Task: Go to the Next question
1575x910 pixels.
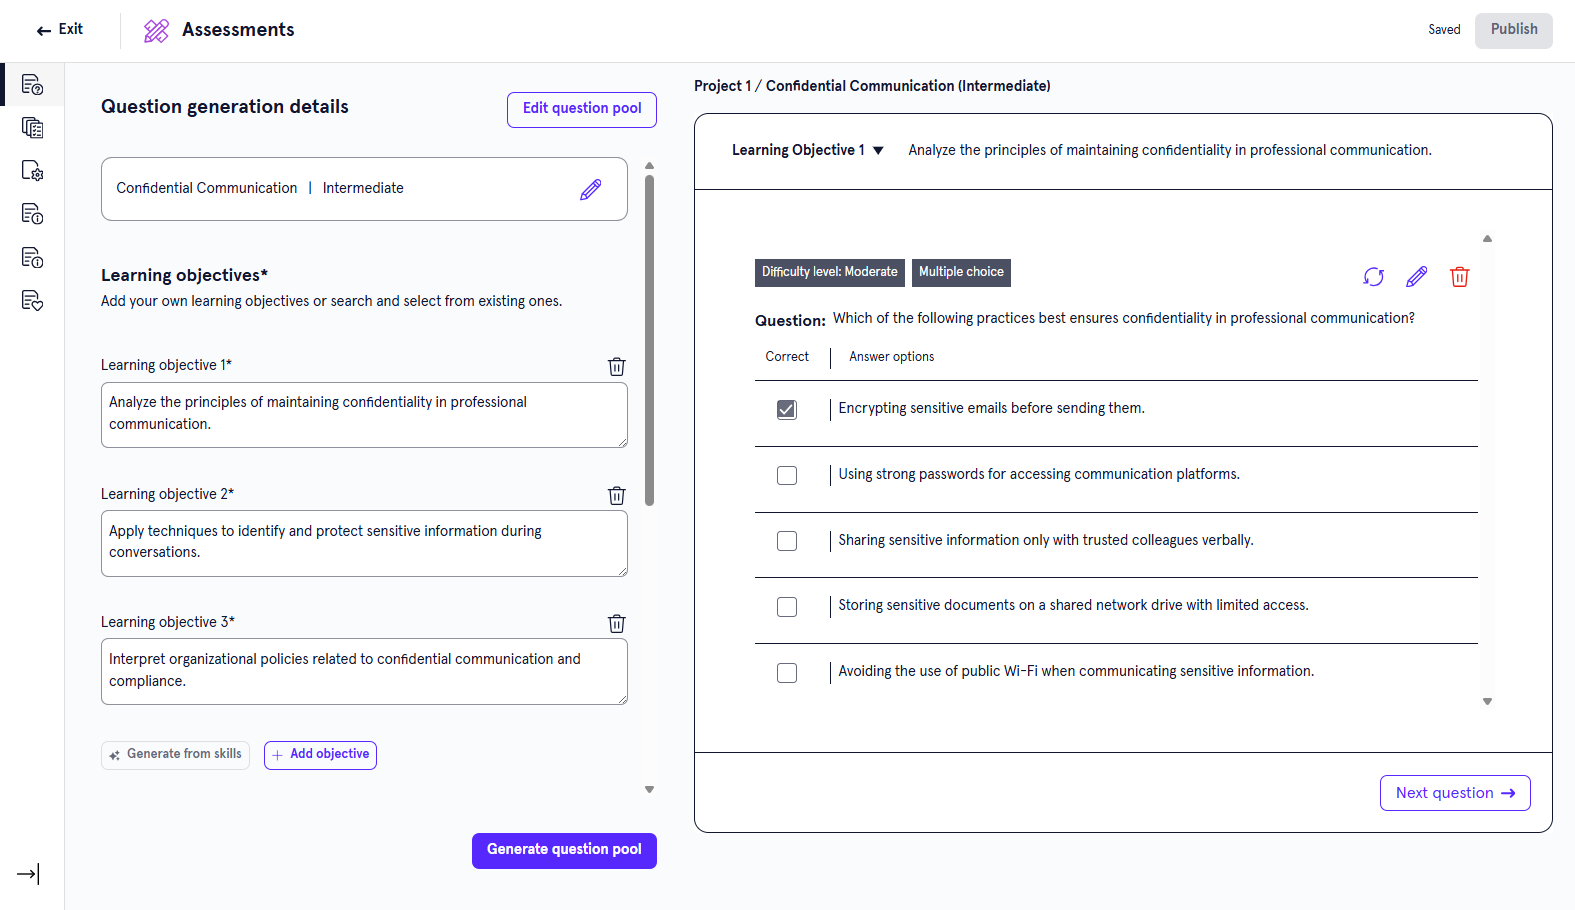Action: (x=1454, y=793)
